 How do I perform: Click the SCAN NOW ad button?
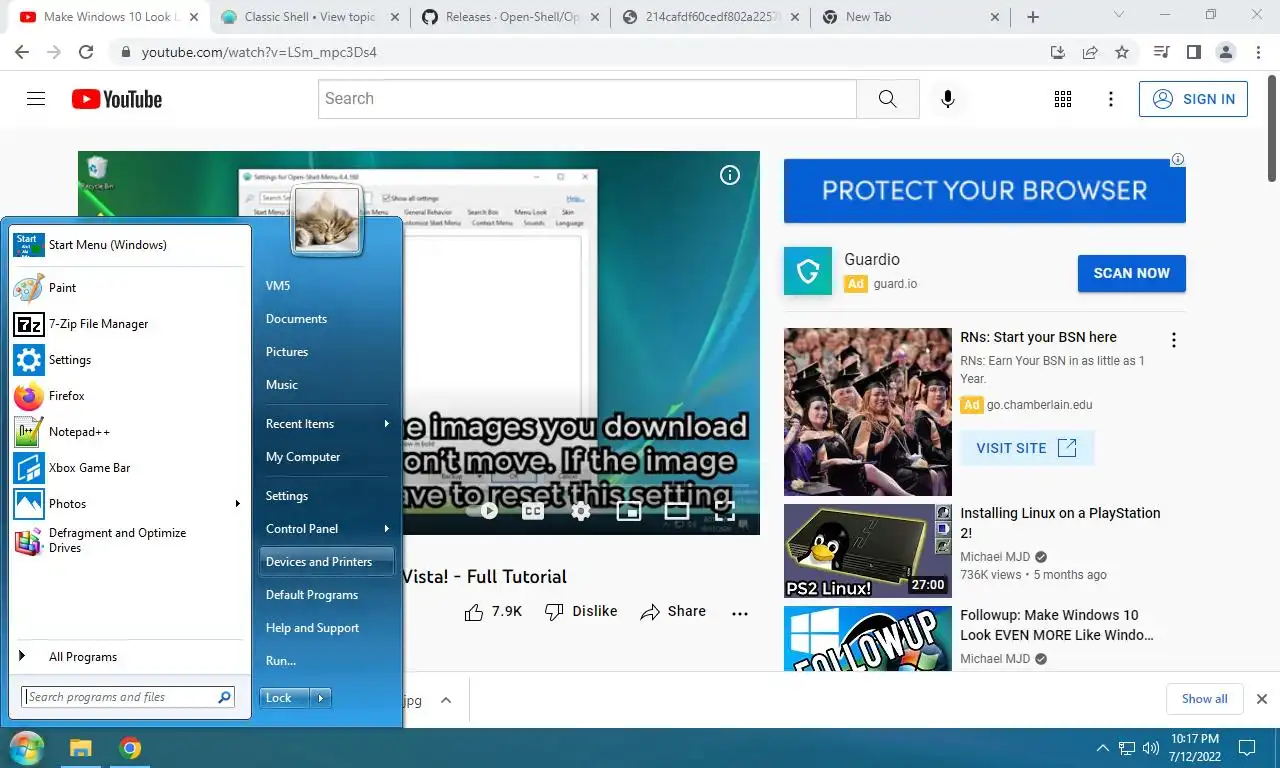[1132, 273]
